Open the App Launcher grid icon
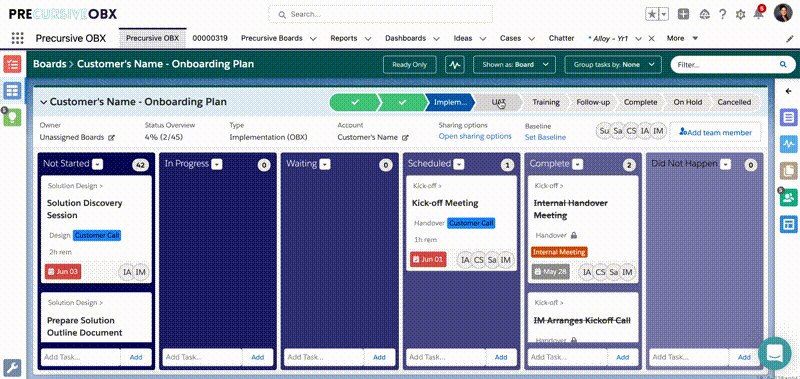Image resolution: width=800 pixels, height=379 pixels. (17, 38)
